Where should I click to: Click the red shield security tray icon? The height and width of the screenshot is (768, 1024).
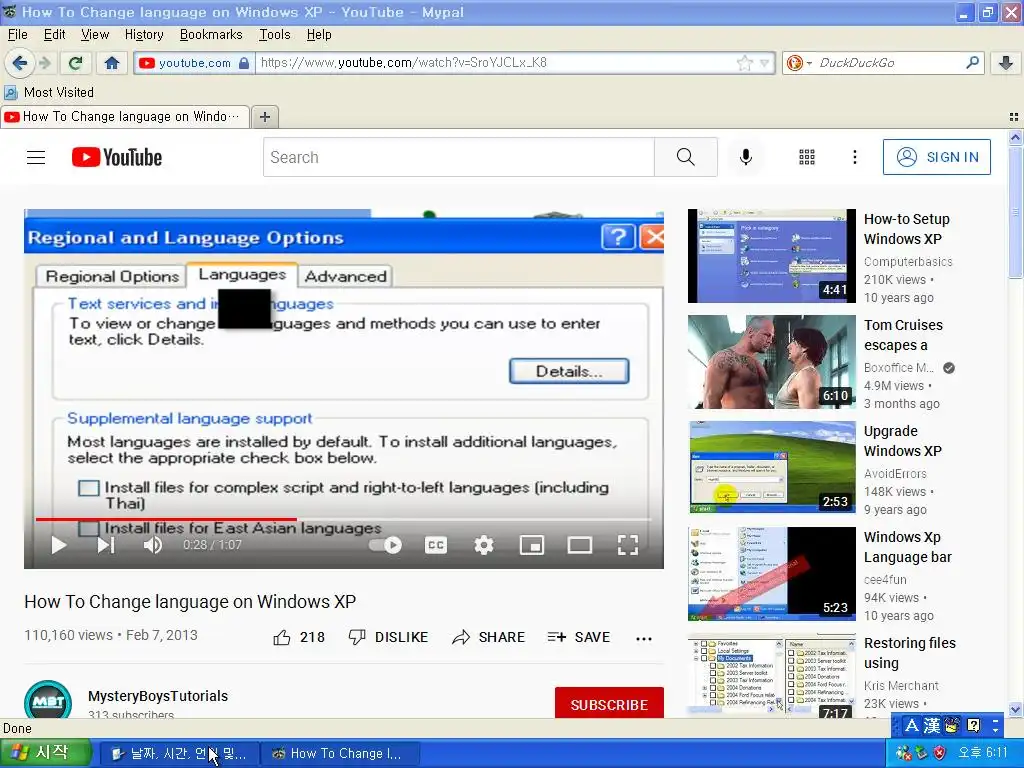[939, 753]
